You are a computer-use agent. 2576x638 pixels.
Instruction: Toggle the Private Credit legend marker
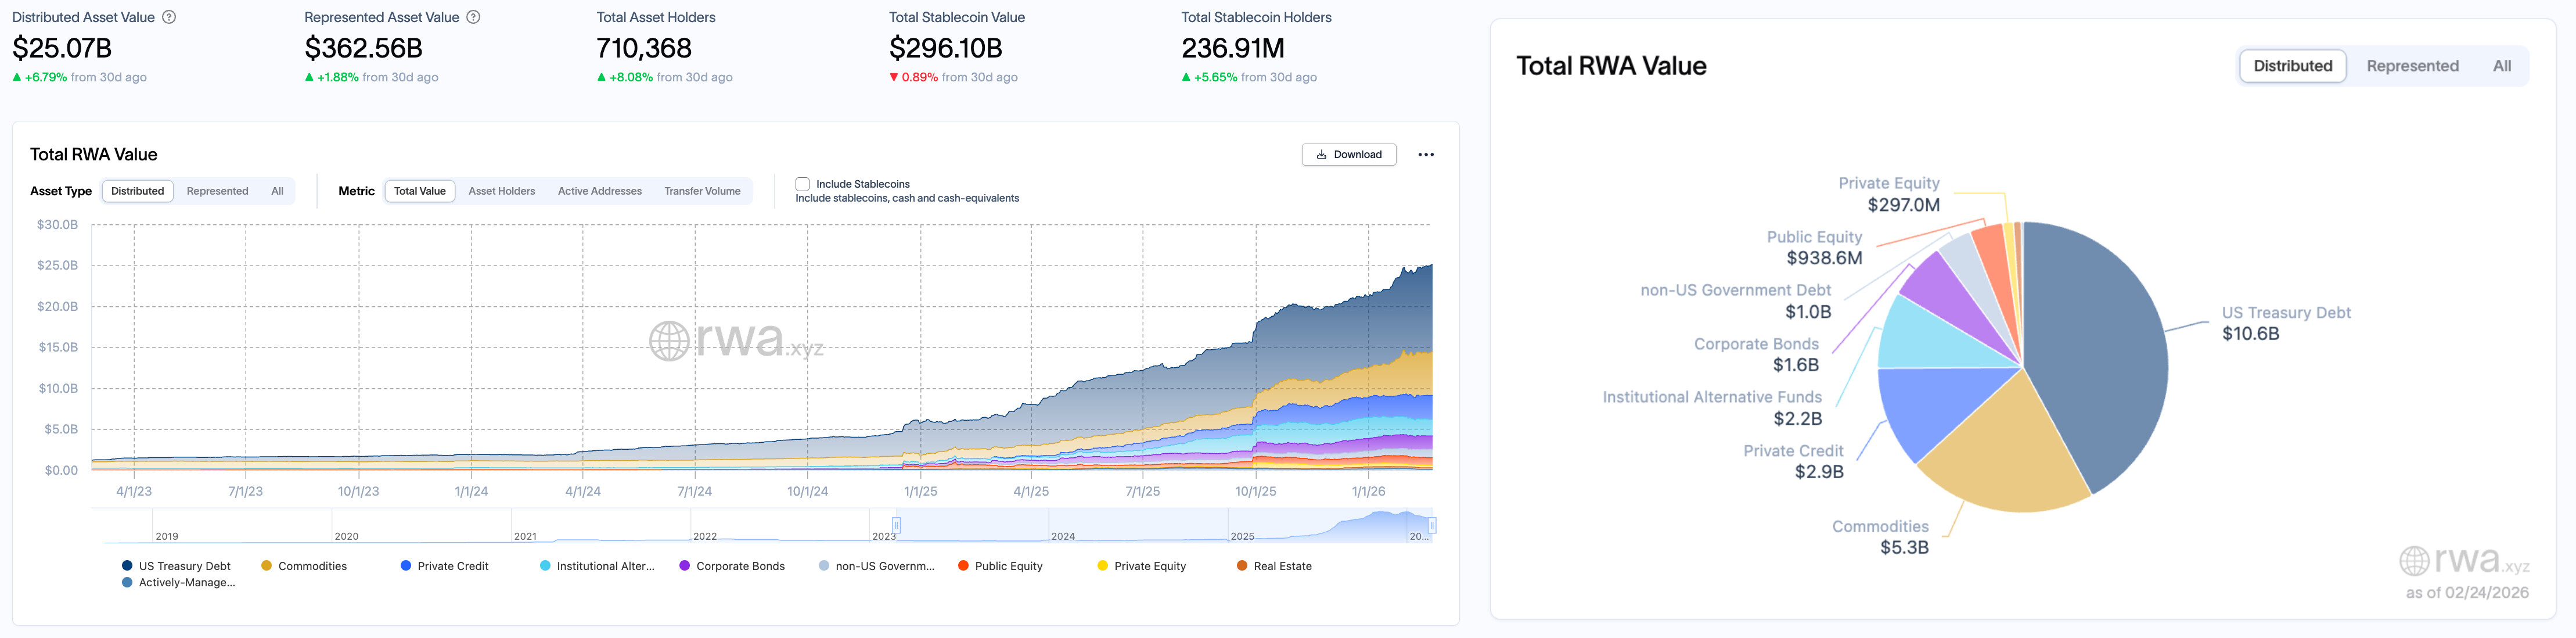point(405,566)
